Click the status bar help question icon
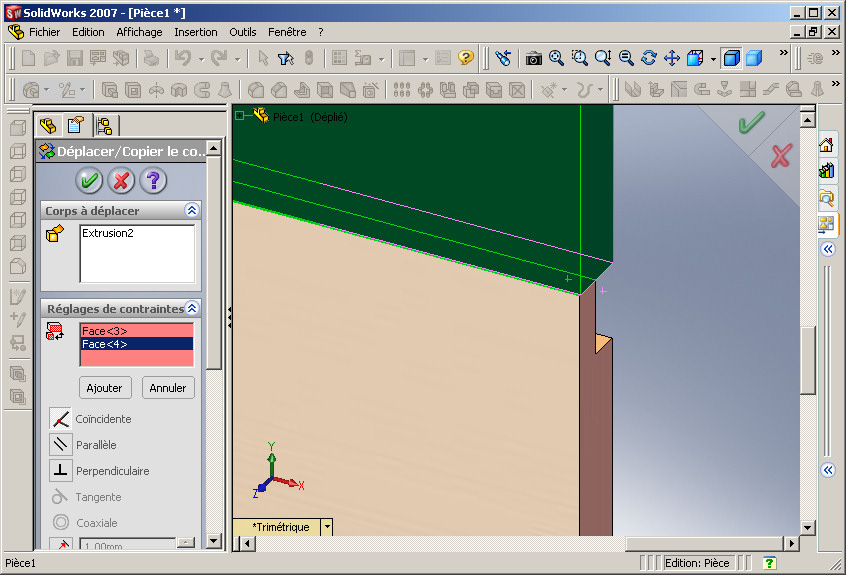The width and height of the screenshot is (846, 575). (x=769, y=563)
